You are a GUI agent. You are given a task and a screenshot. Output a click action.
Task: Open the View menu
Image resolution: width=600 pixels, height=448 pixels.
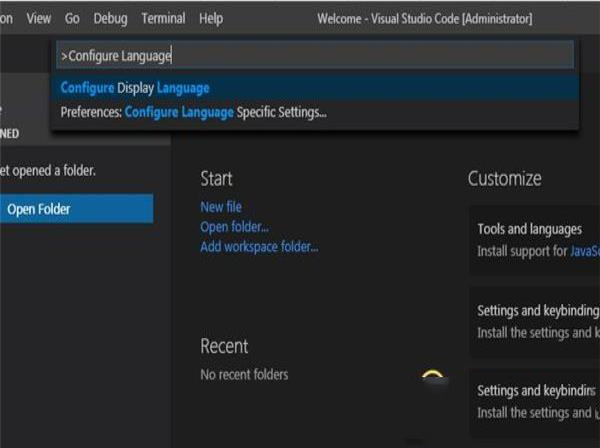click(x=39, y=18)
